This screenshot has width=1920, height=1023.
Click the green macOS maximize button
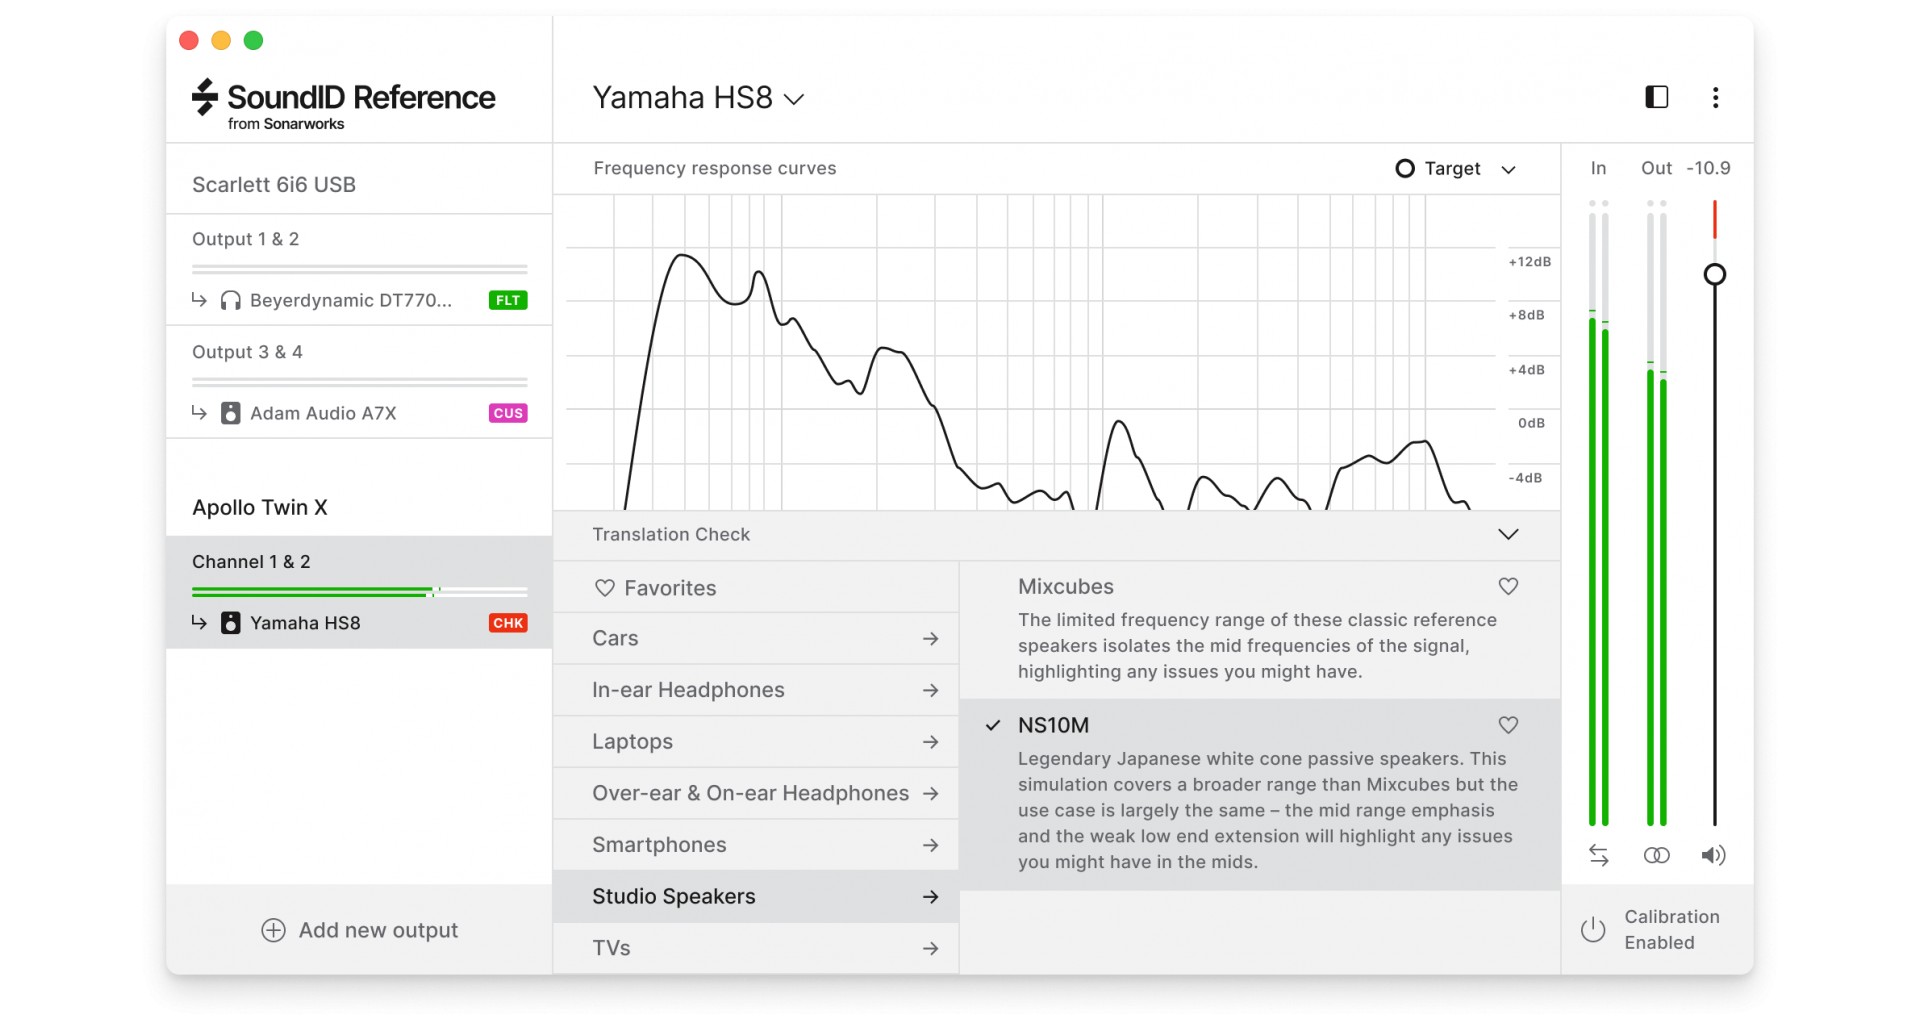tap(253, 40)
